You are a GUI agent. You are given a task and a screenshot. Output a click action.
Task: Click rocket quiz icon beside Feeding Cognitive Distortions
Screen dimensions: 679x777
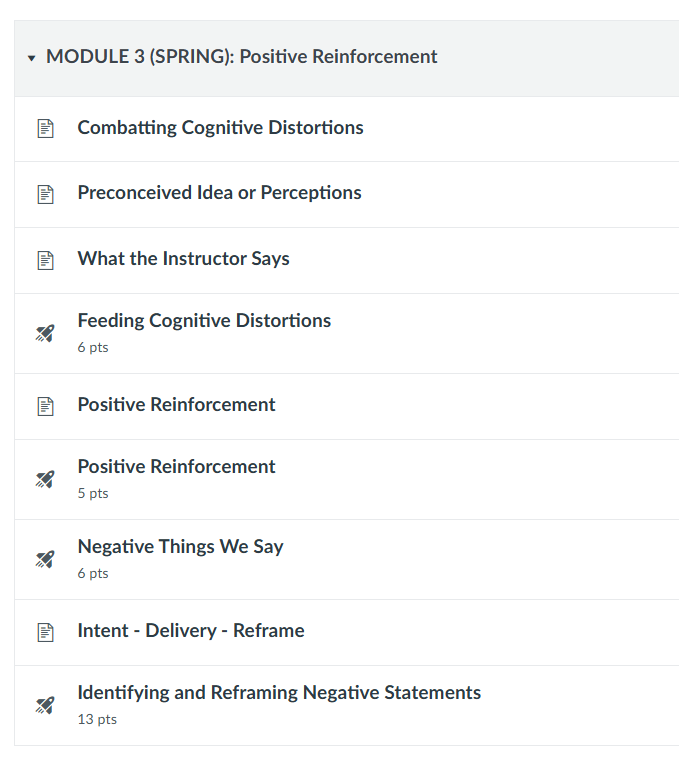tap(45, 333)
